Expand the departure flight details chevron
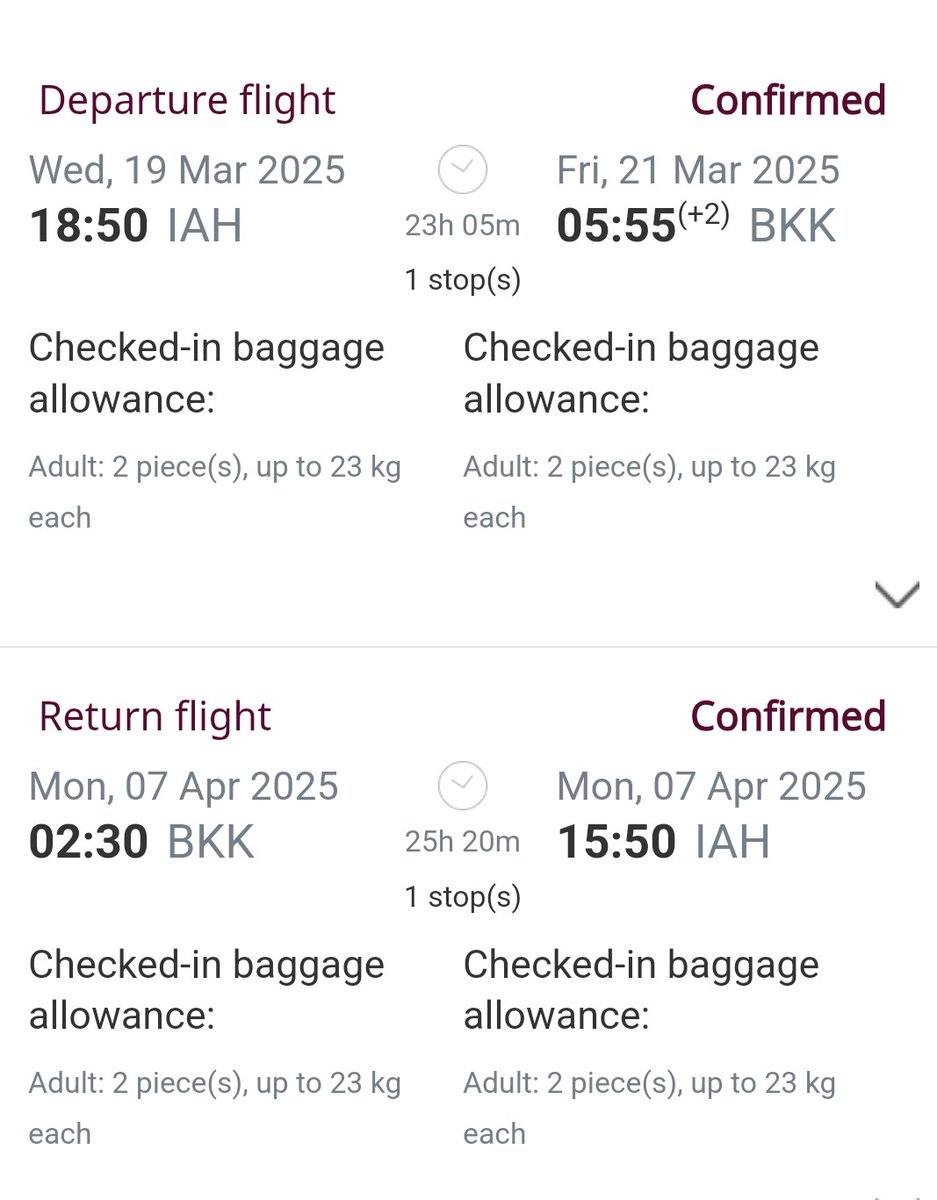Screen dimensions: 937x1200 (x=897, y=596)
